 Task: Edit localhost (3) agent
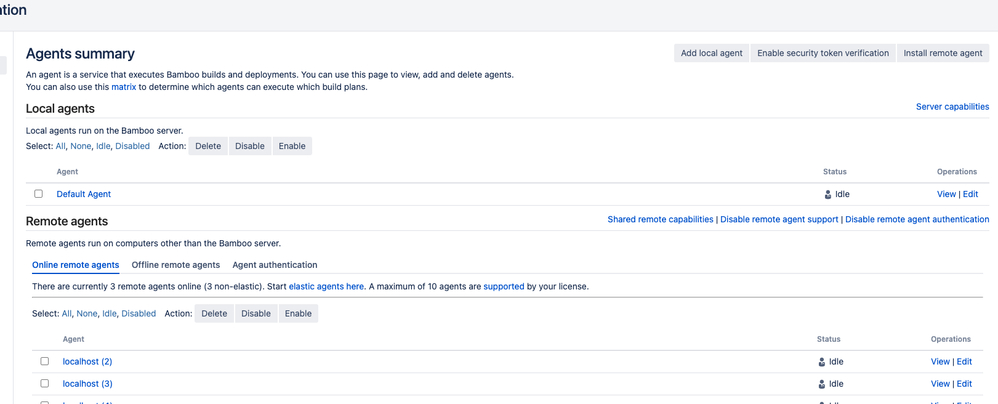click(964, 384)
